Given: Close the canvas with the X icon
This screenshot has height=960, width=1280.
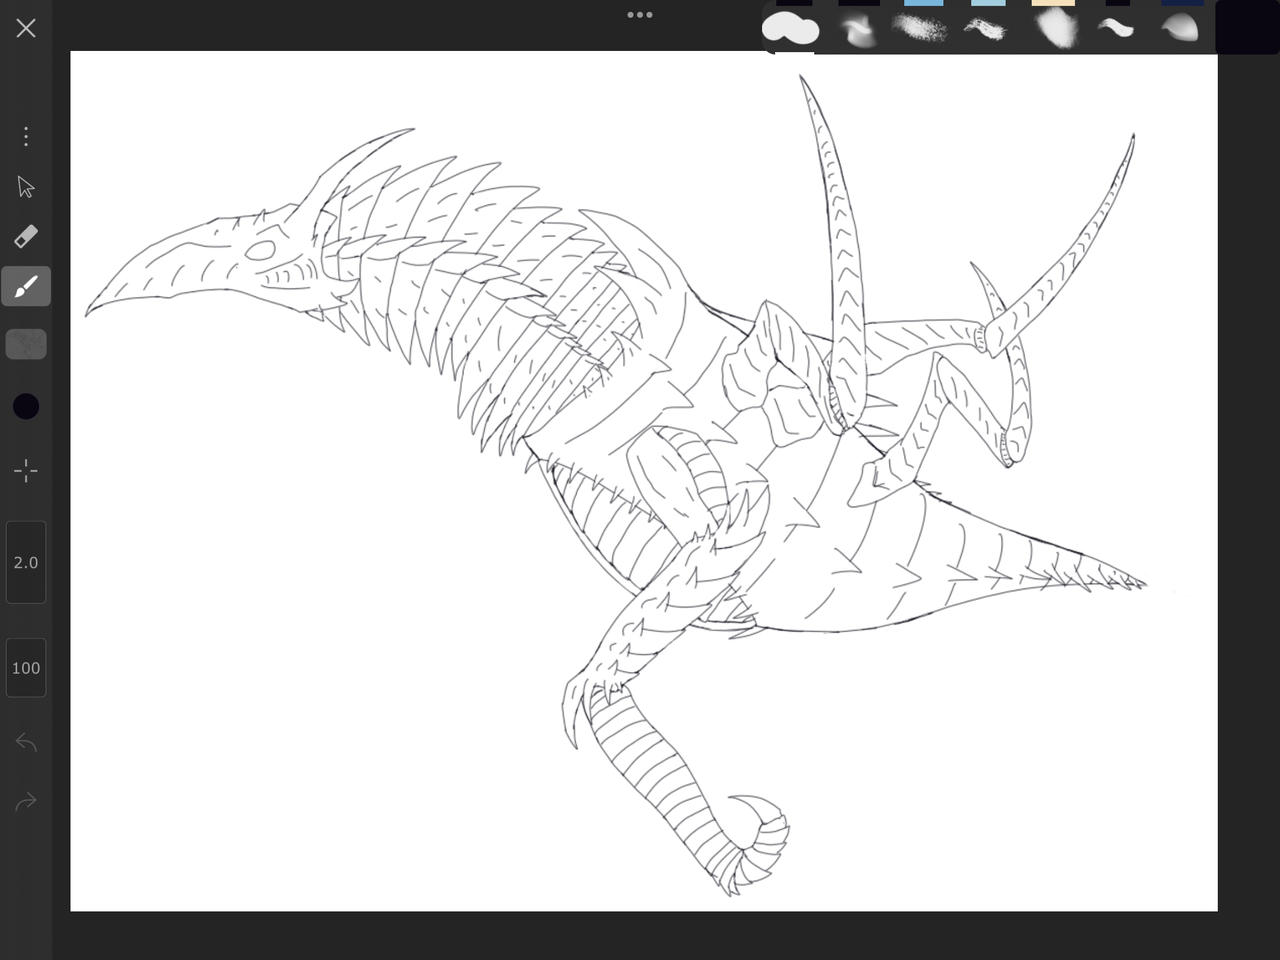Looking at the screenshot, I should point(26,28).
